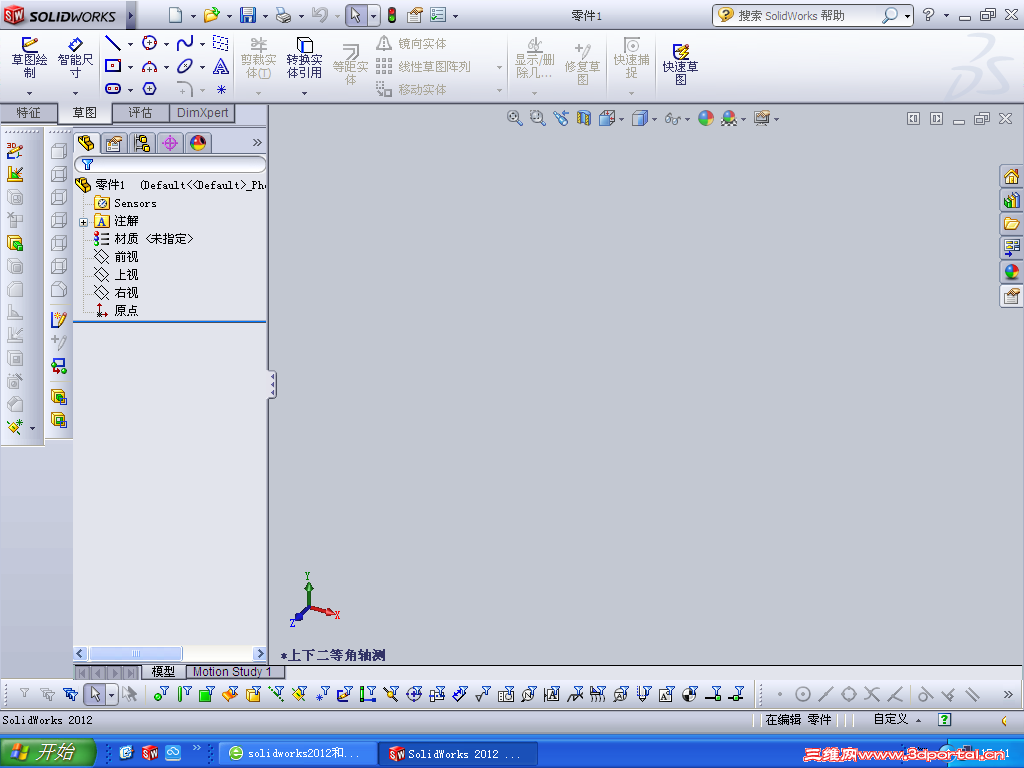Screen dimensions: 1024x768
Task: Open the ConfigurationManager tab icon
Action: click(142, 143)
